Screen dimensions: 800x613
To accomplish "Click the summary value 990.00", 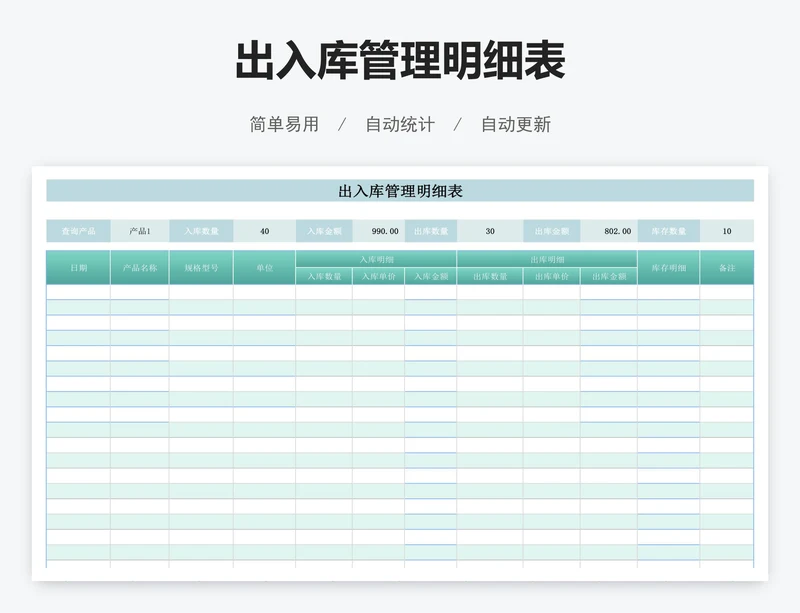I will coord(379,231).
